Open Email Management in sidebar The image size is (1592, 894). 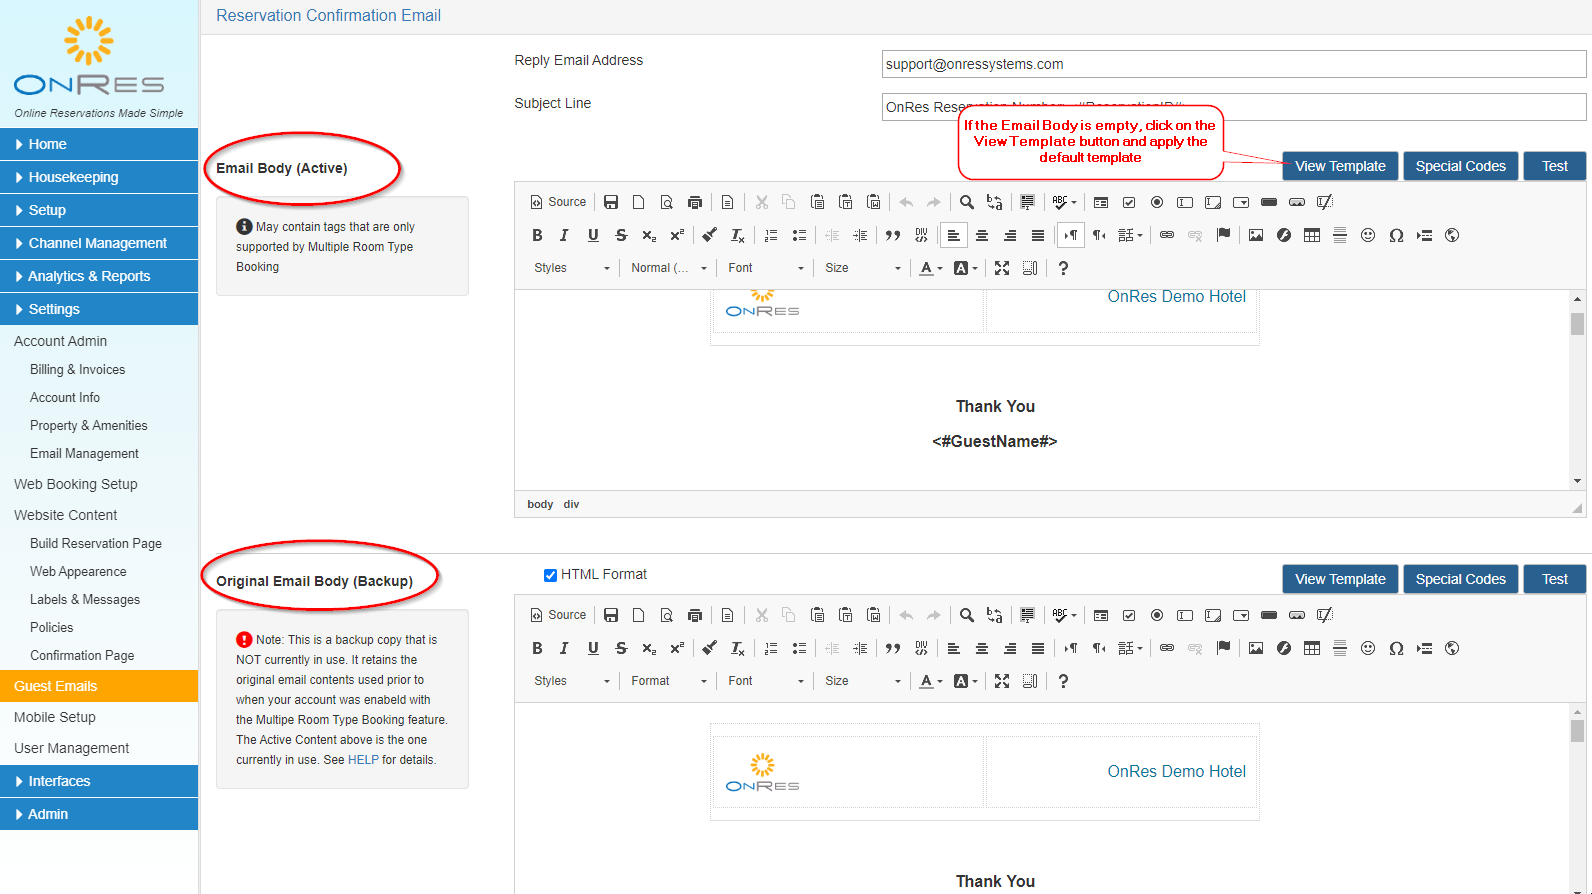tap(84, 453)
